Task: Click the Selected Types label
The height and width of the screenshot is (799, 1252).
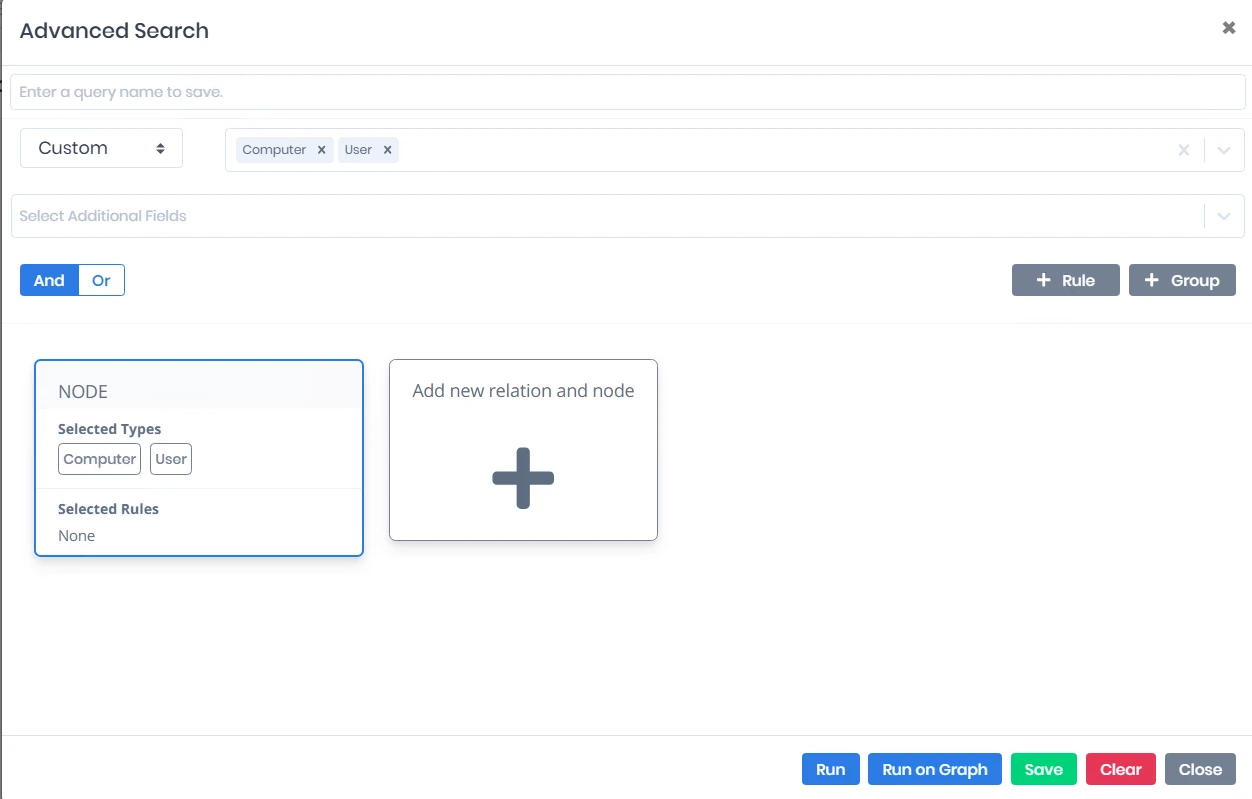Action: [109, 429]
